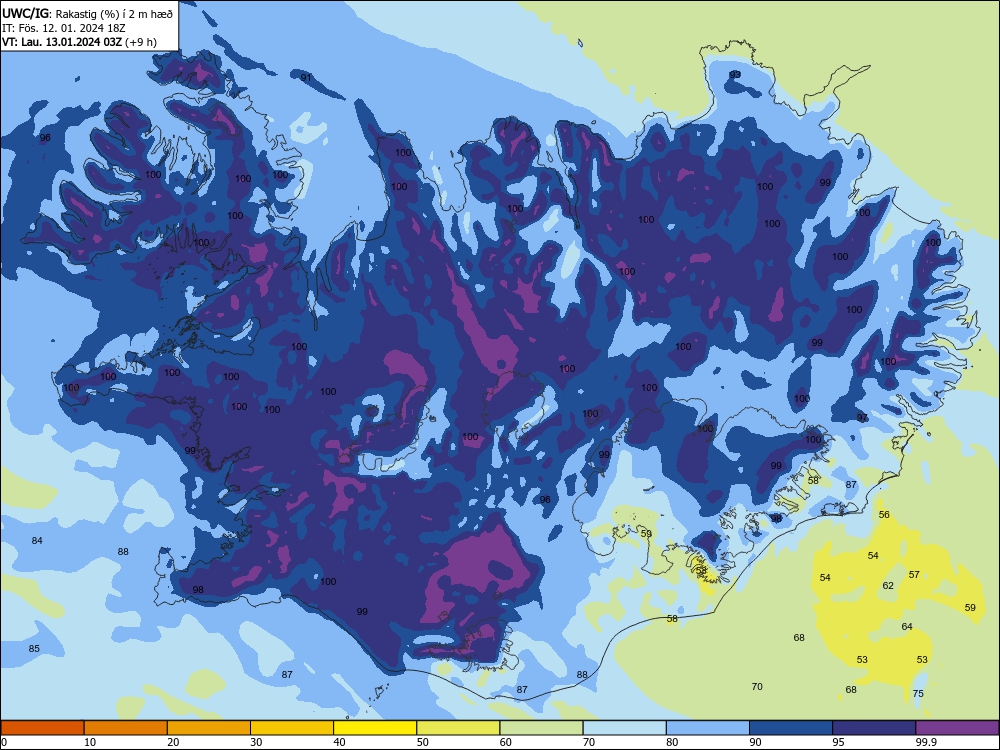Click the humidity value '91' on the map
The height and width of the screenshot is (750, 1000).
coord(306,78)
